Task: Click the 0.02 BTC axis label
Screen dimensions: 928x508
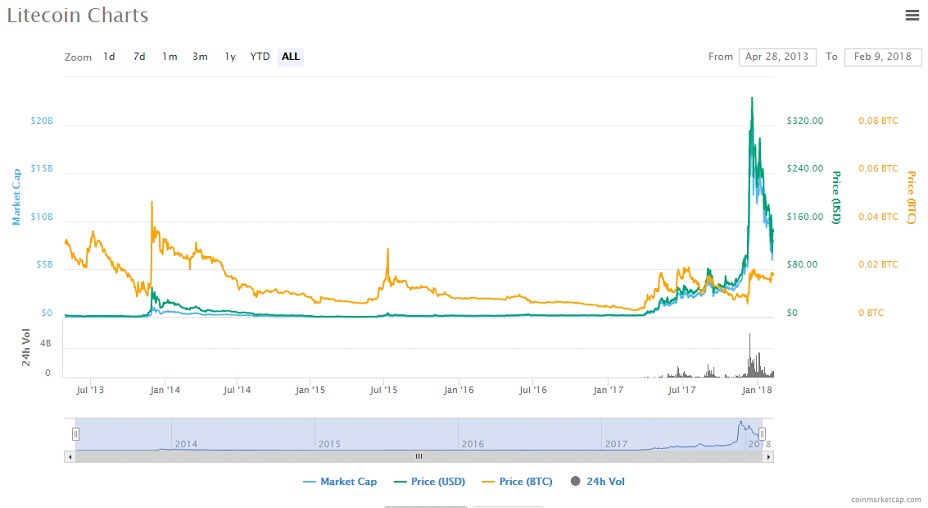Action: tap(878, 265)
